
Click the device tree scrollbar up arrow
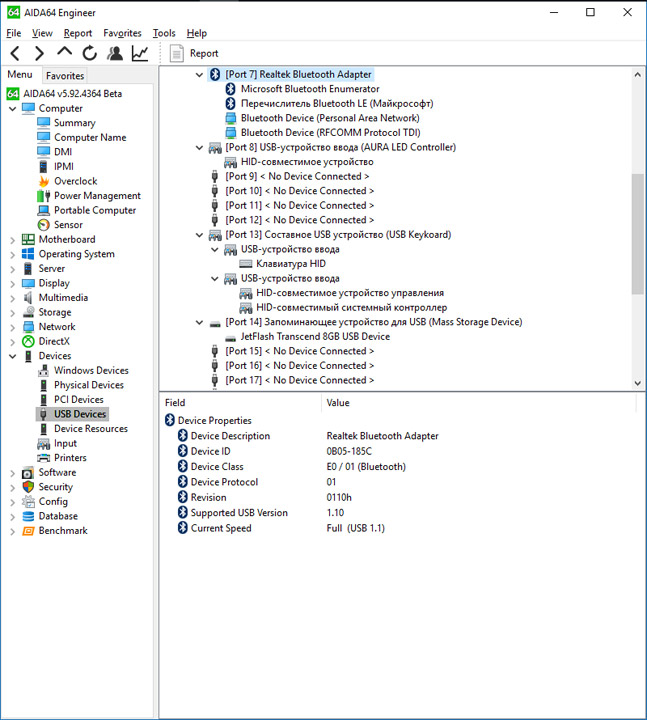pos(637,74)
